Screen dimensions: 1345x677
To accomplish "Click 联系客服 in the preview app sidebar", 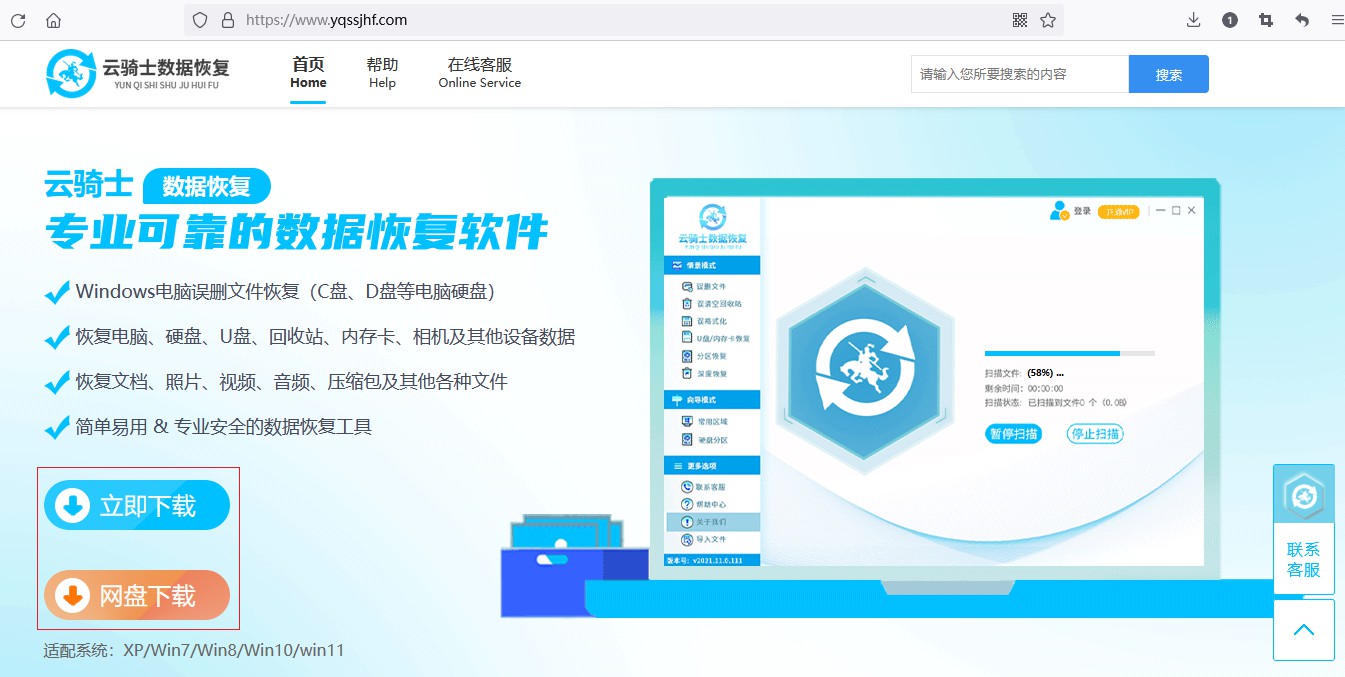I will (x=704, y=487).
